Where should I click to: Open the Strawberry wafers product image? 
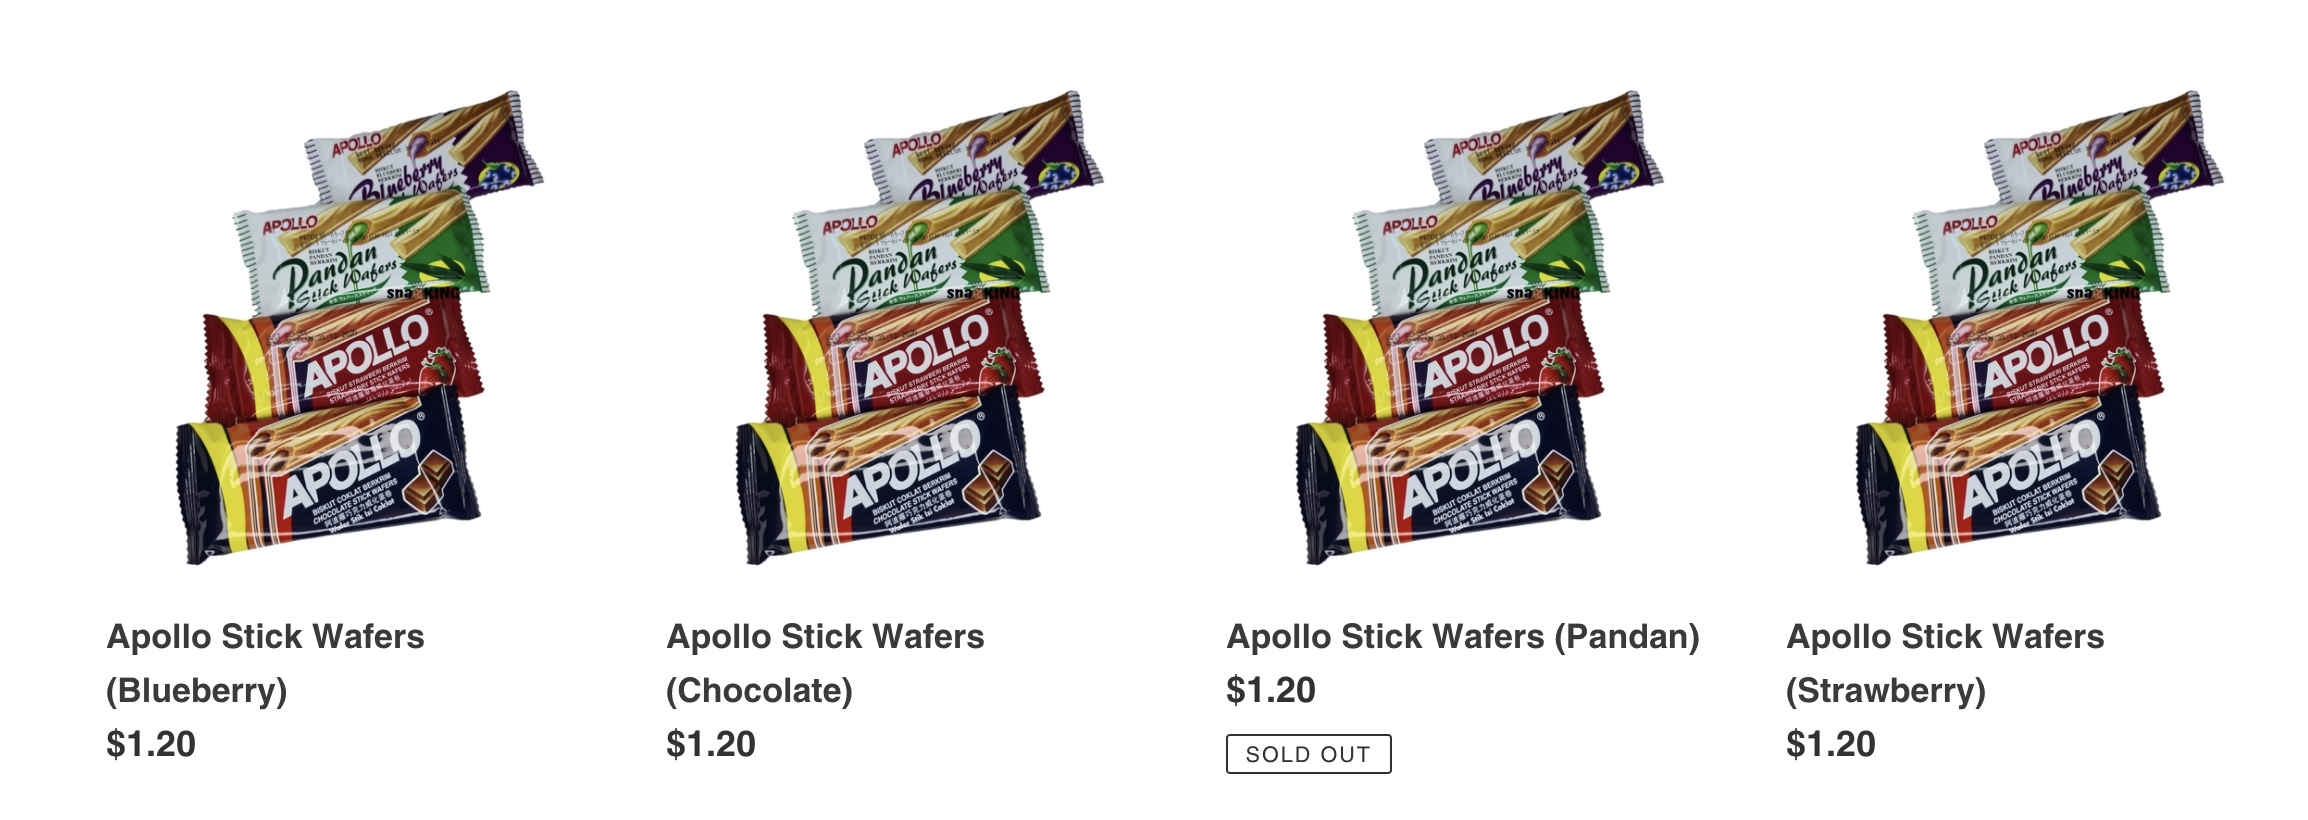click(x=2040, y=328)
